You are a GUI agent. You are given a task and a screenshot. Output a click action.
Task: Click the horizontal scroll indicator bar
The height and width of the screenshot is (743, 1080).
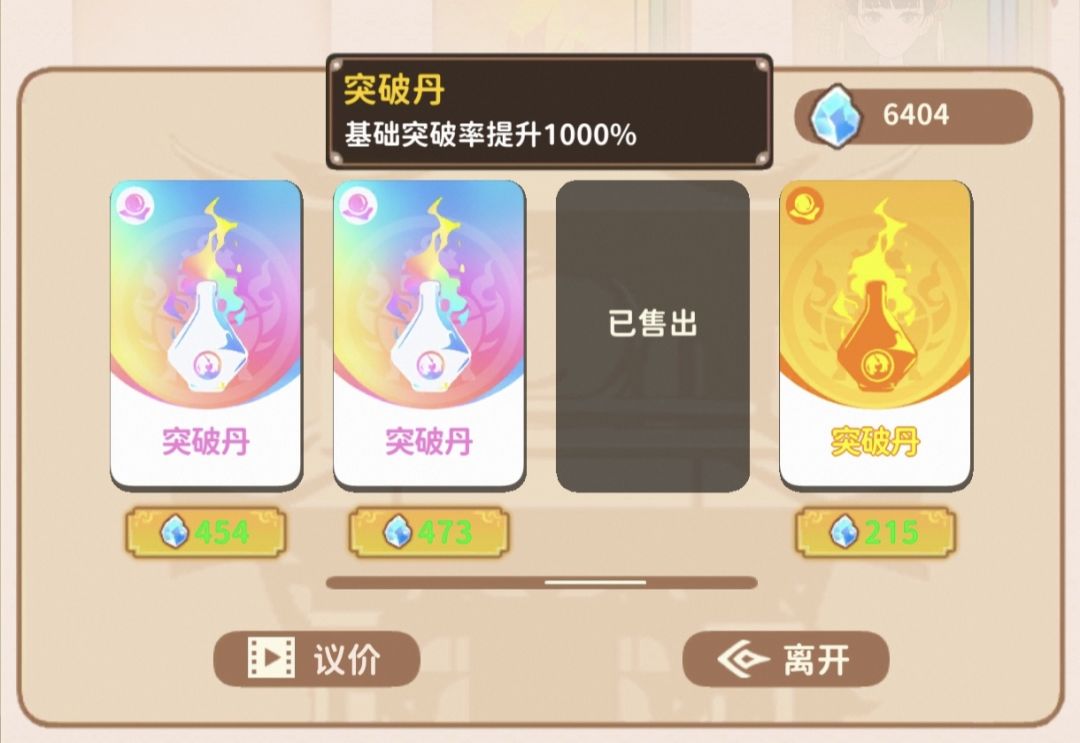542,583
